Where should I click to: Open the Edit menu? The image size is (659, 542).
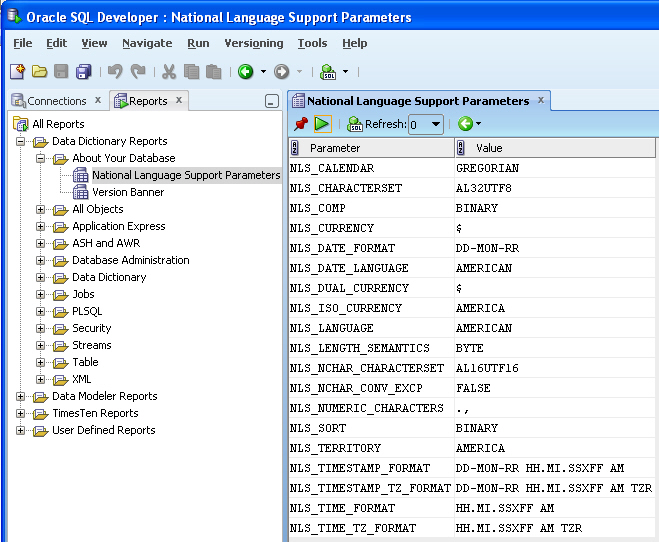56,43
